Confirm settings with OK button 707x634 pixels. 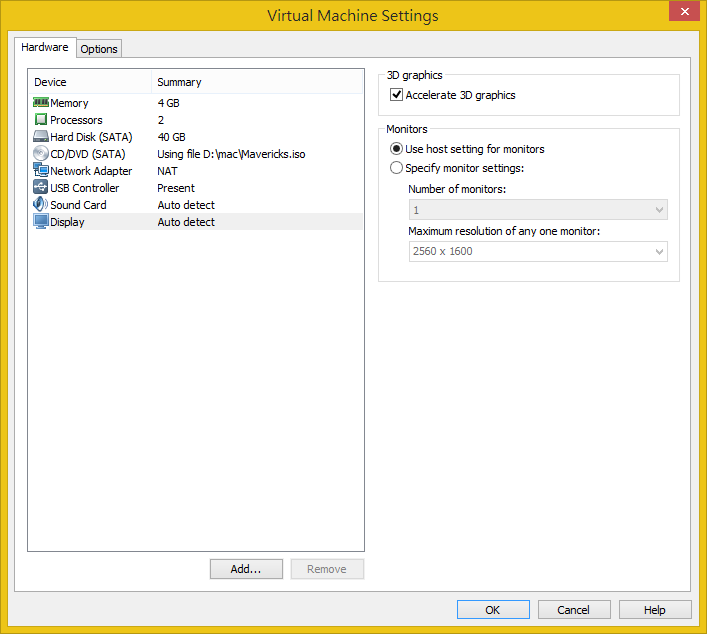point(493,610)
